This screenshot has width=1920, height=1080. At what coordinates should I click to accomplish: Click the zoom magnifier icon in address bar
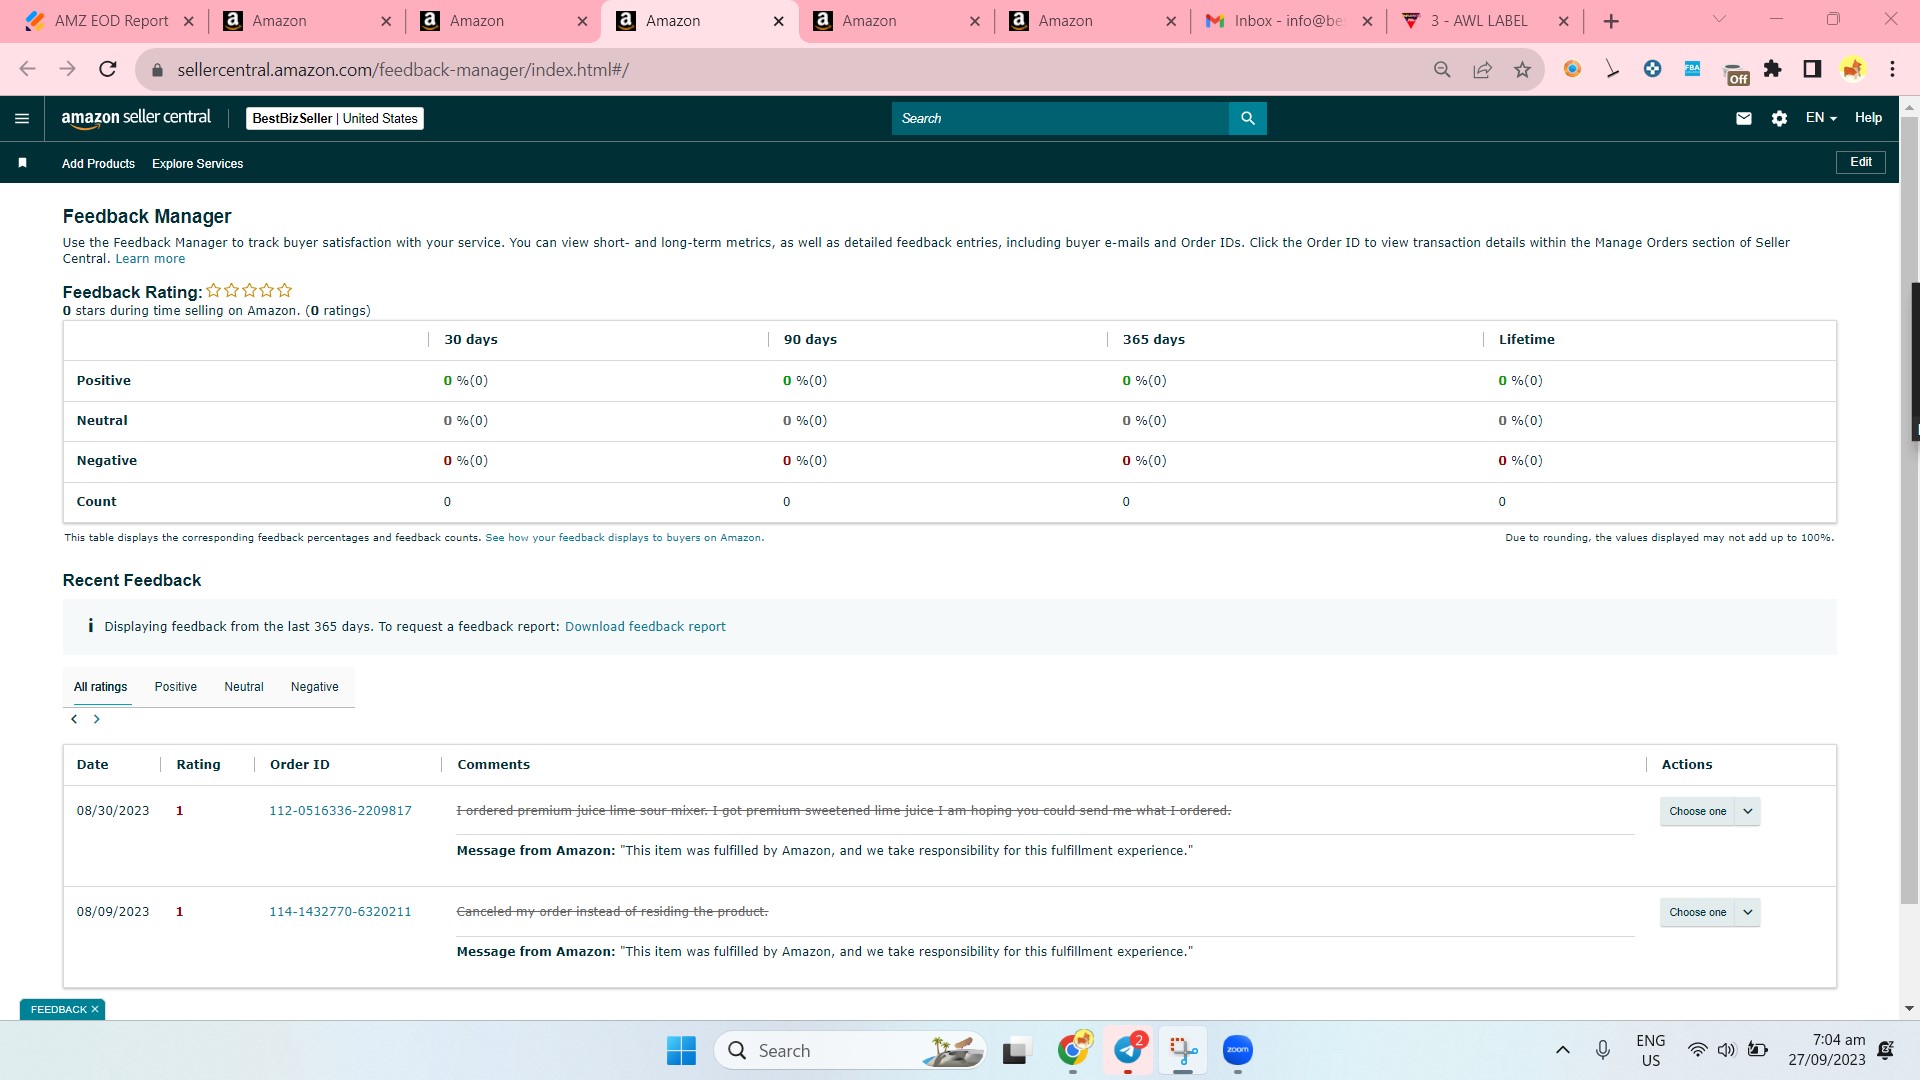(x=1442, y=69)
